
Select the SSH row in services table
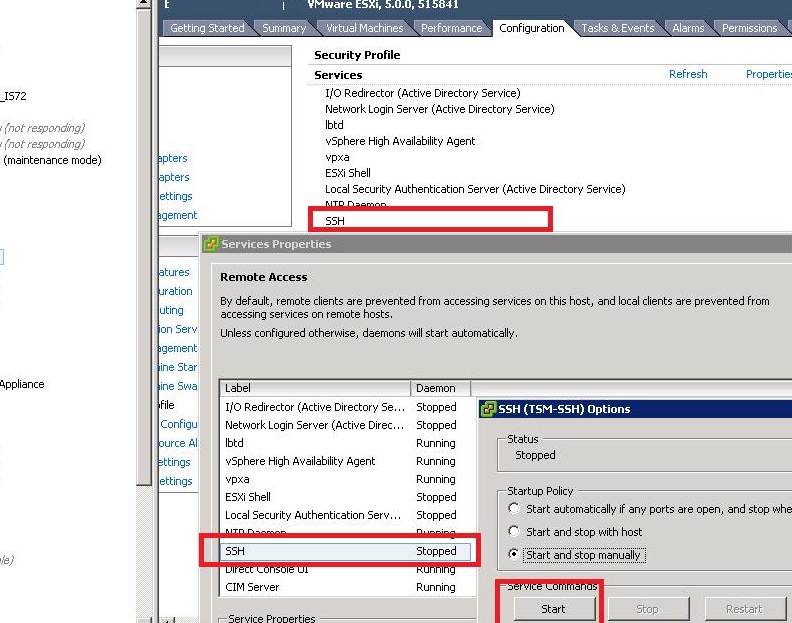(x=345, y=551)
